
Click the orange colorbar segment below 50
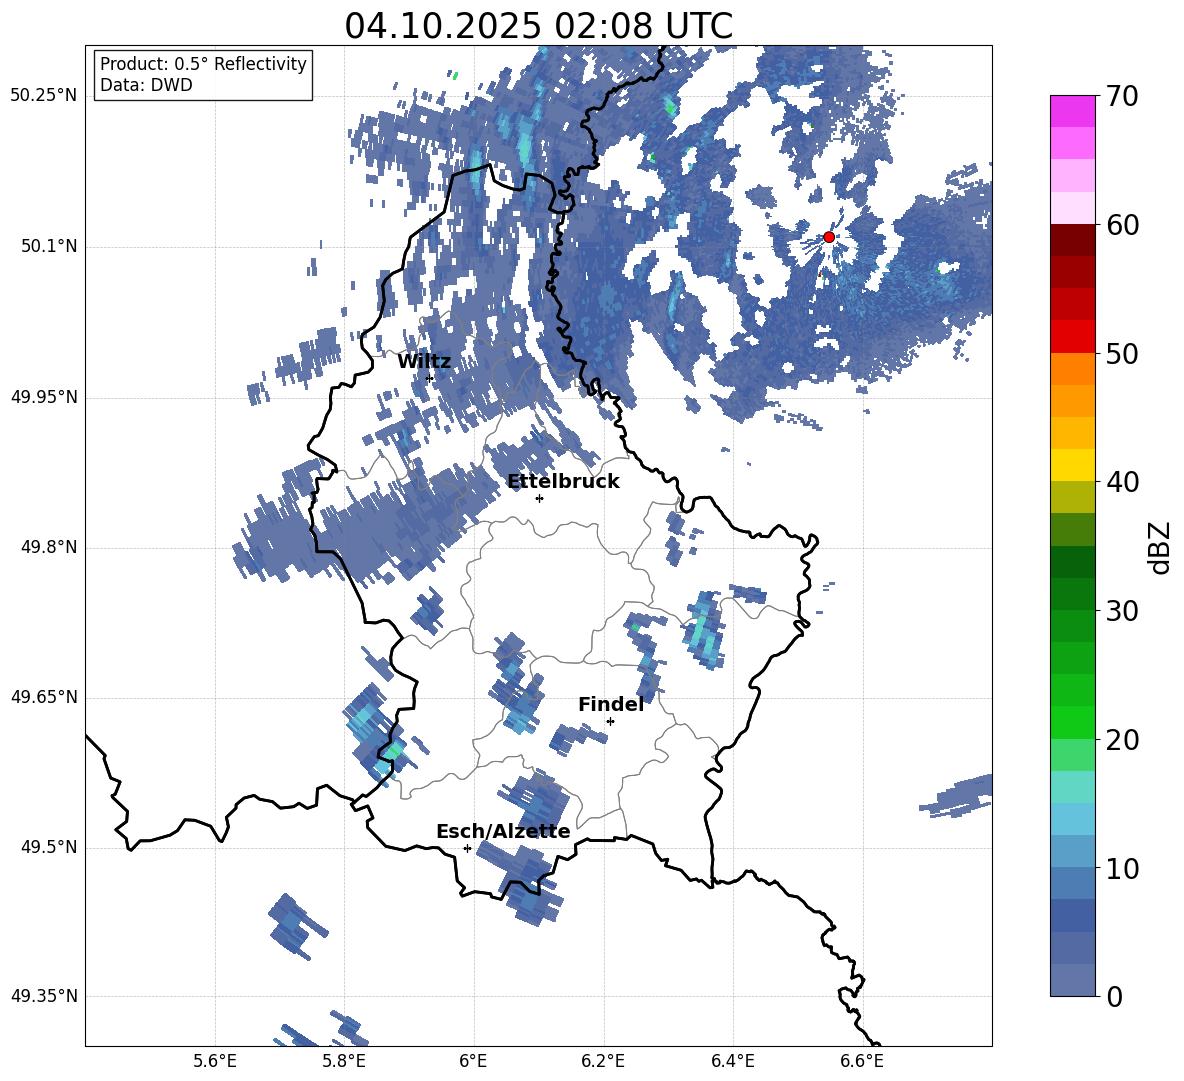(x=1073, y=369)
